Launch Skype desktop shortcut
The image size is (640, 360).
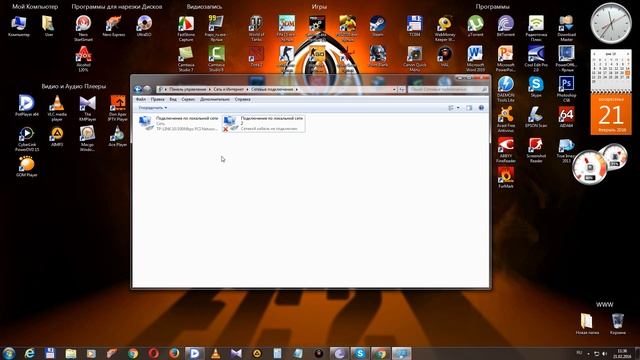pos(536,87)
